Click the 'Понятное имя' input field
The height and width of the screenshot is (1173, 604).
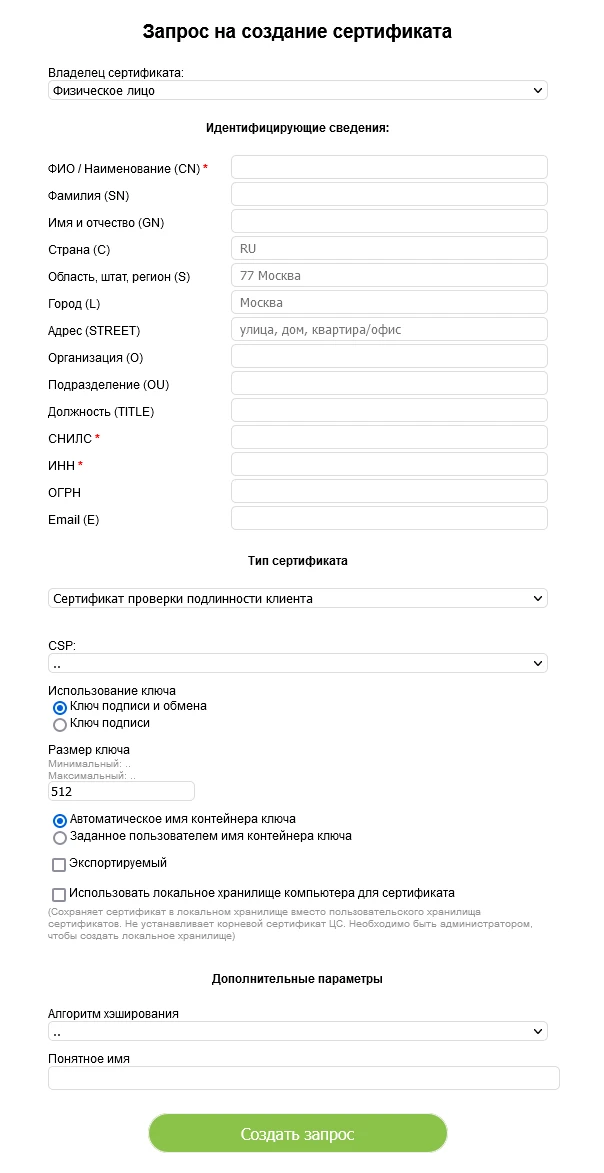[303, 1078]
